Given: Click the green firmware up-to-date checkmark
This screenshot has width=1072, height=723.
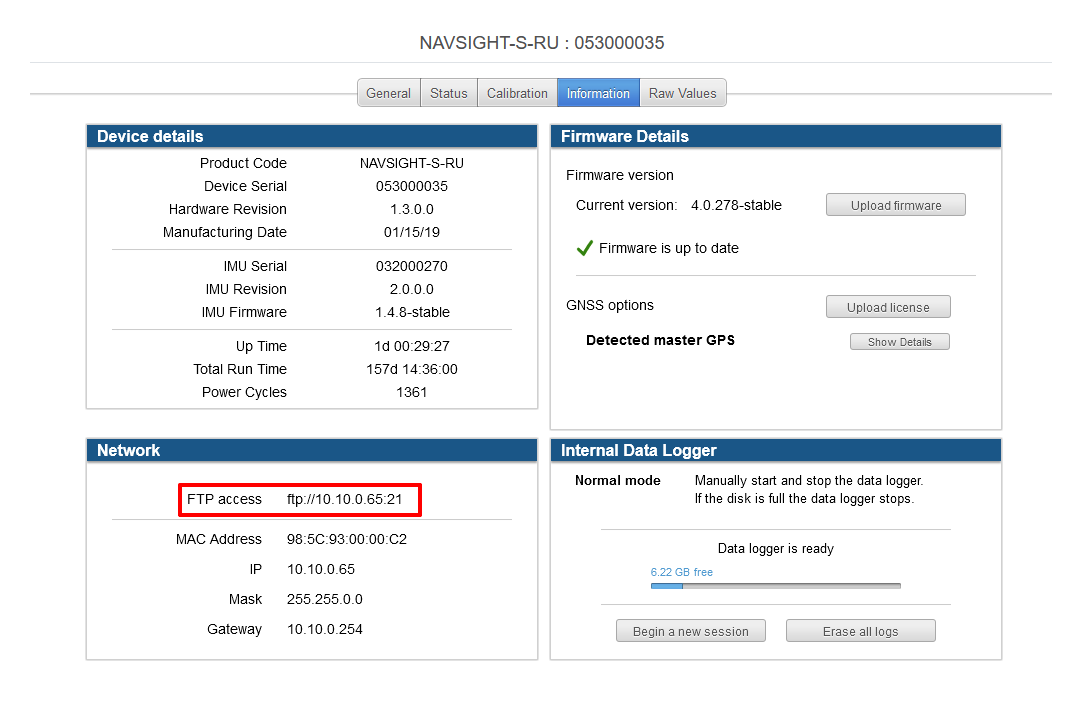Looking at the screenshot, I should click(585, 248).
